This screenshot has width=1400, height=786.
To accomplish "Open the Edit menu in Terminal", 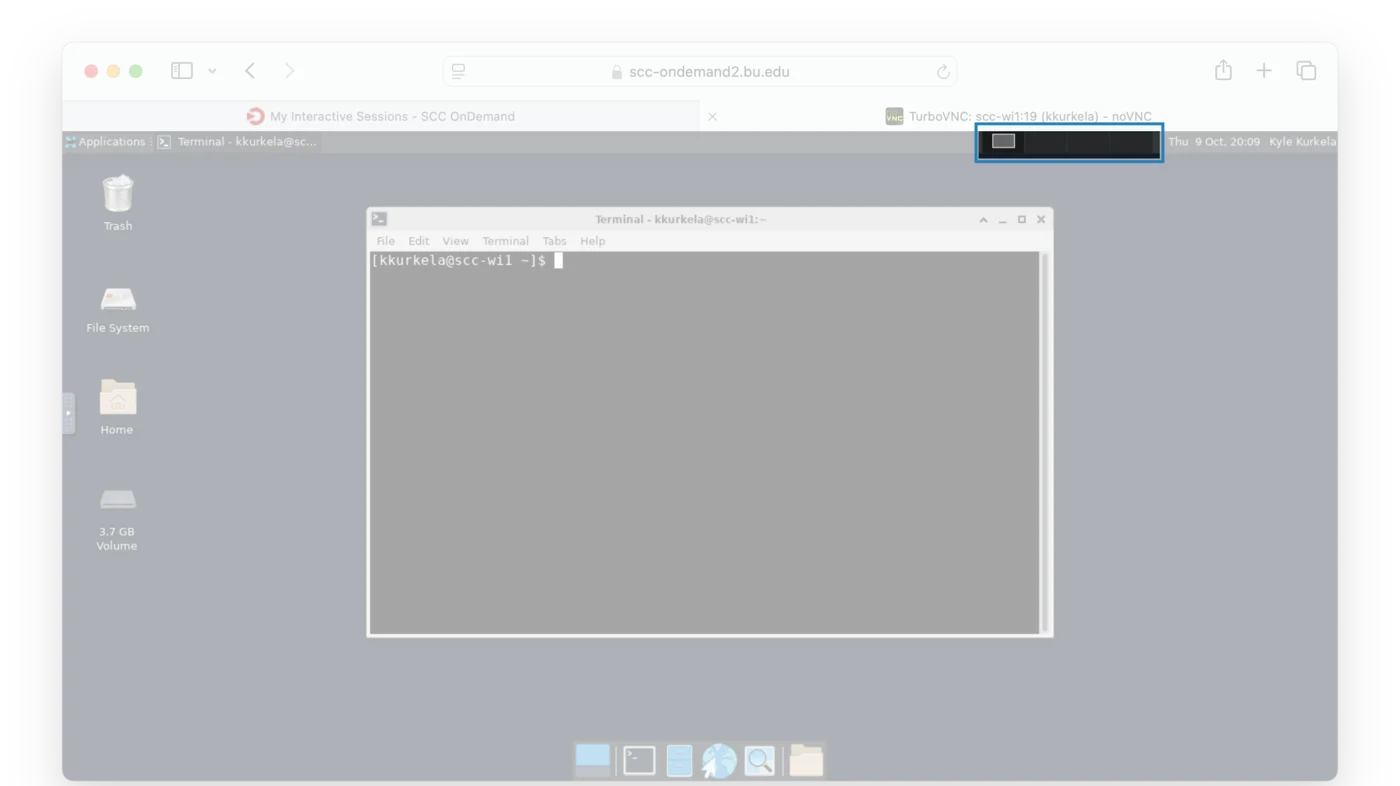I will tap(418, 241).
